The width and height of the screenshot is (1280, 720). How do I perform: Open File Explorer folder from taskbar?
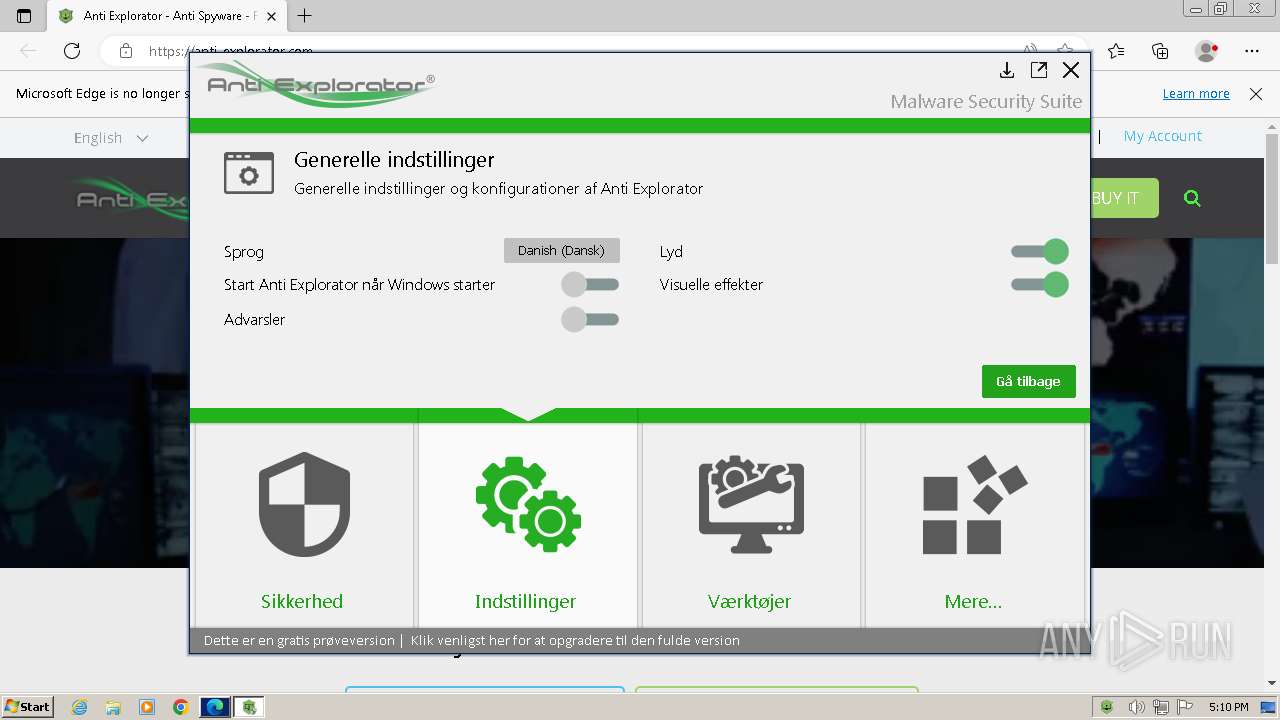113,707
